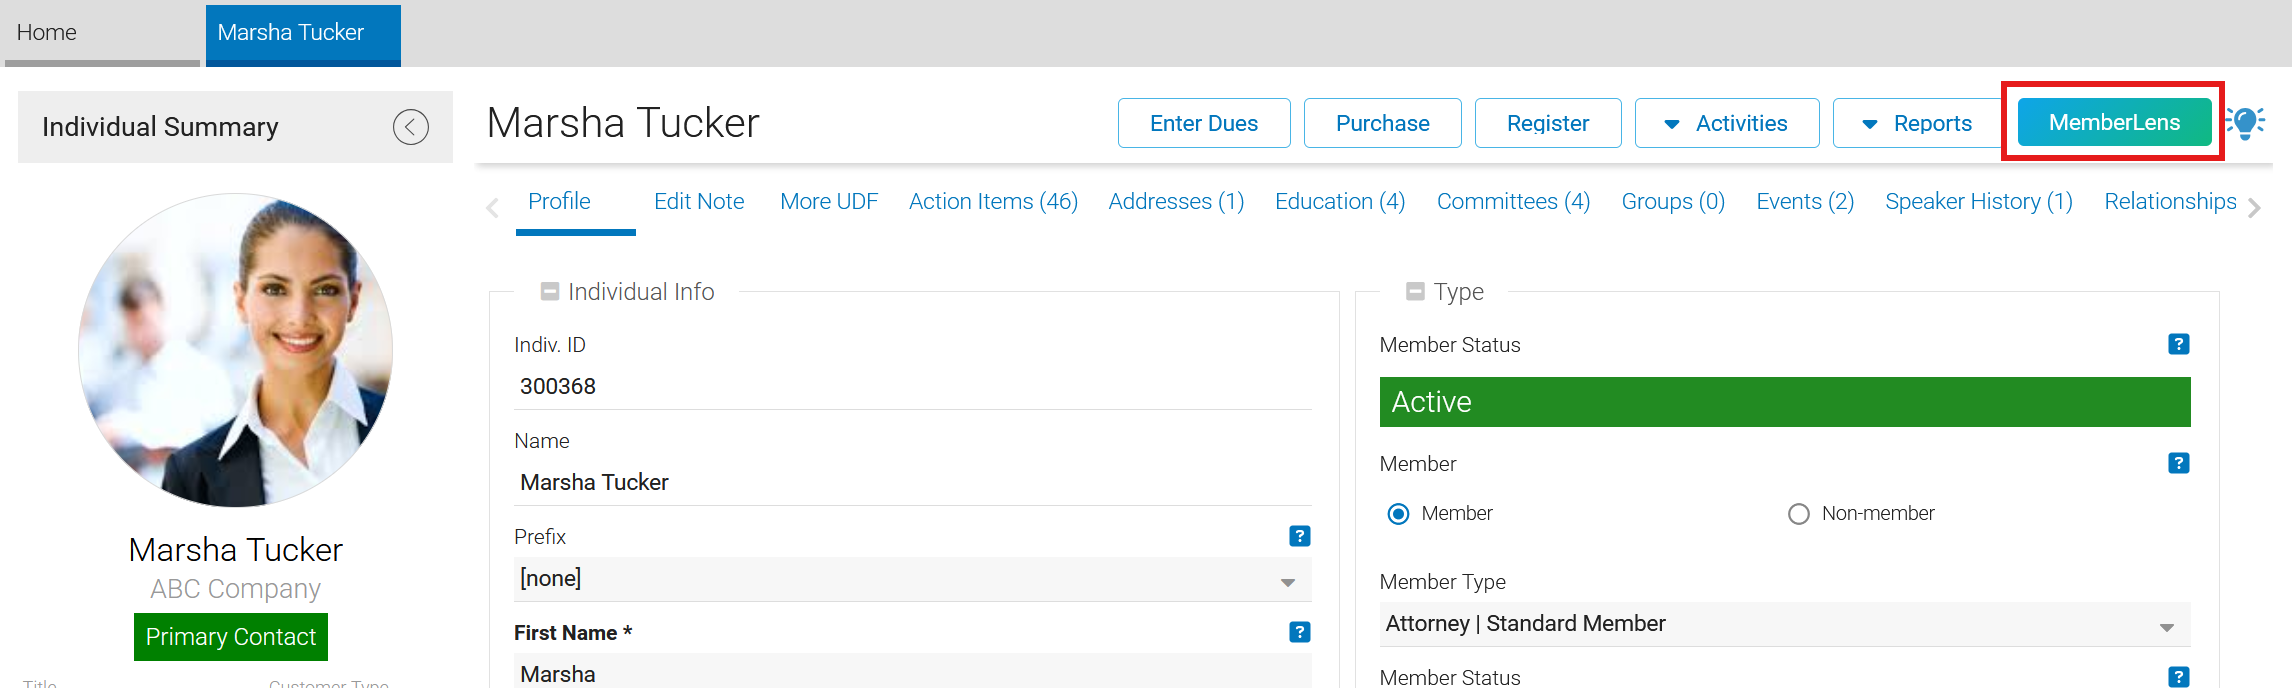Click ABC Company under the photo
2292x688 pixels.
[x=236, y=589]
